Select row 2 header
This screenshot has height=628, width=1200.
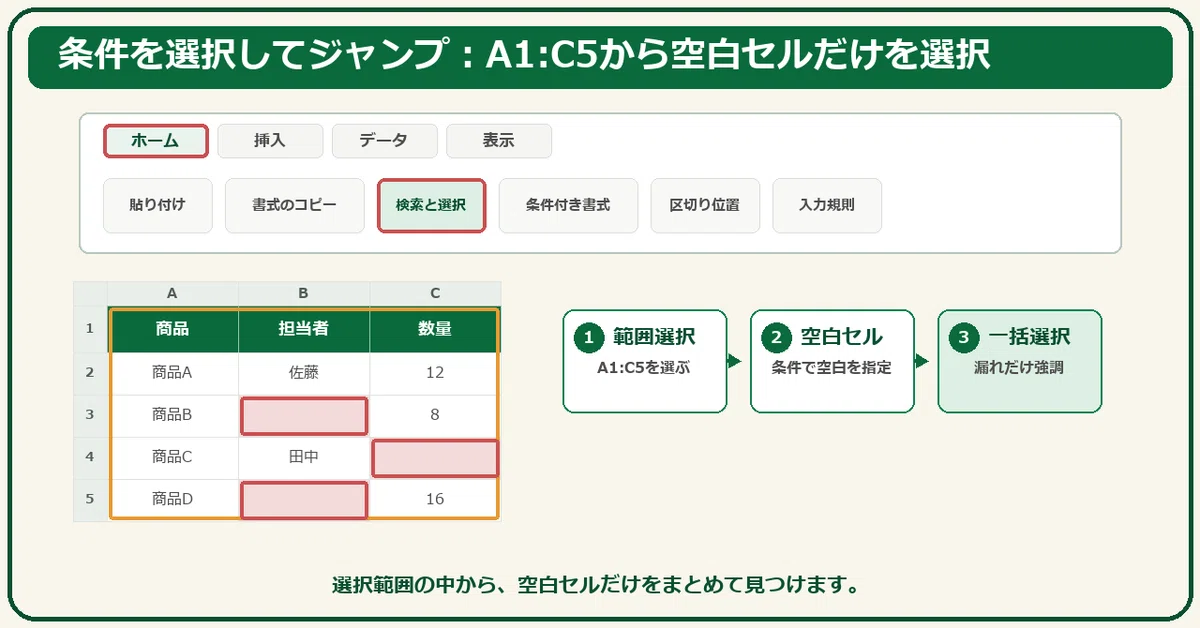[x=90, y=372]
